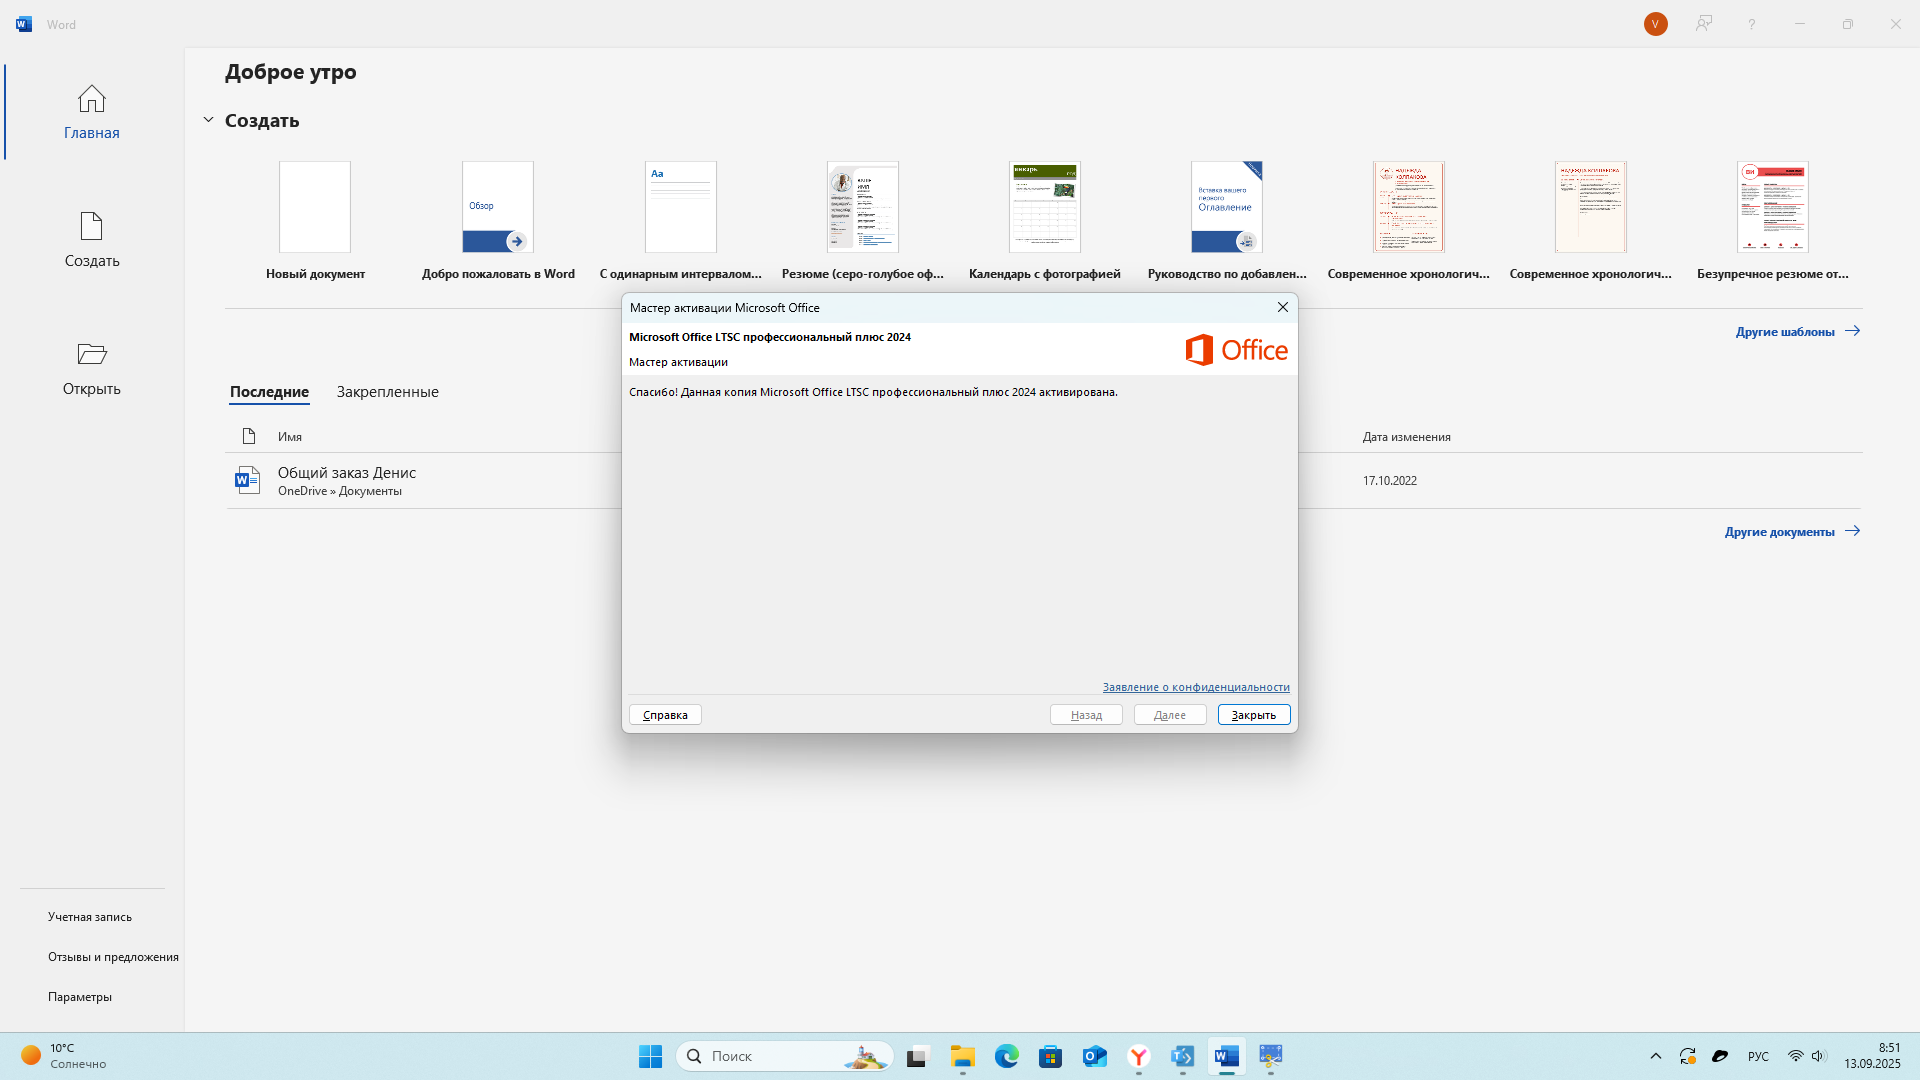Click the Закрыть button in activation wizard

(1254, 715)
